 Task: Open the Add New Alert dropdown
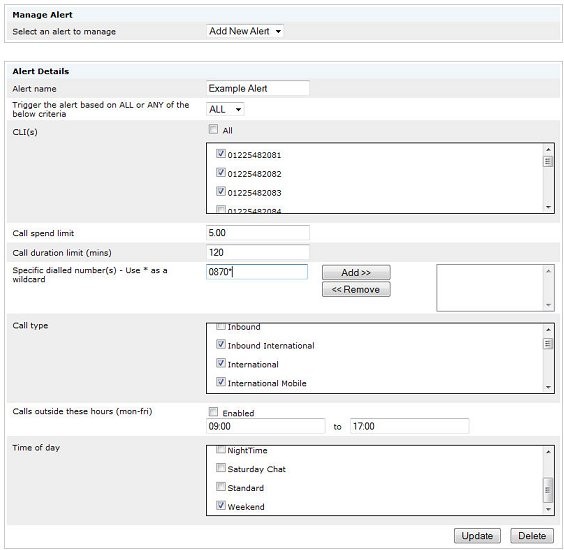tap(245, 31)
